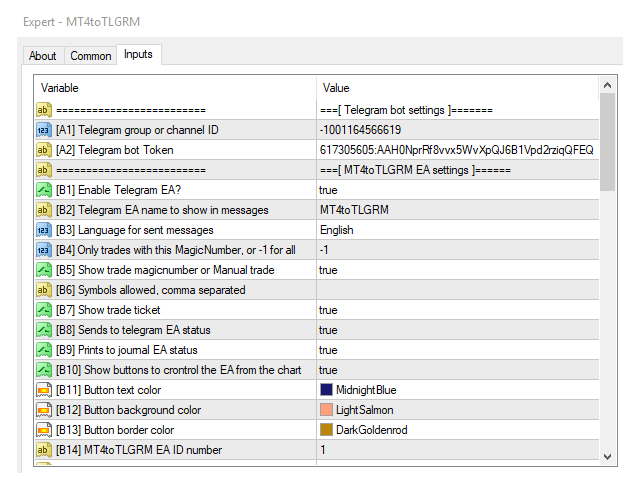Toggle Sends to telegram EA status value
The height and width of the screenshot is (480, 640).
pyautogui.click(x=328, y=330)
